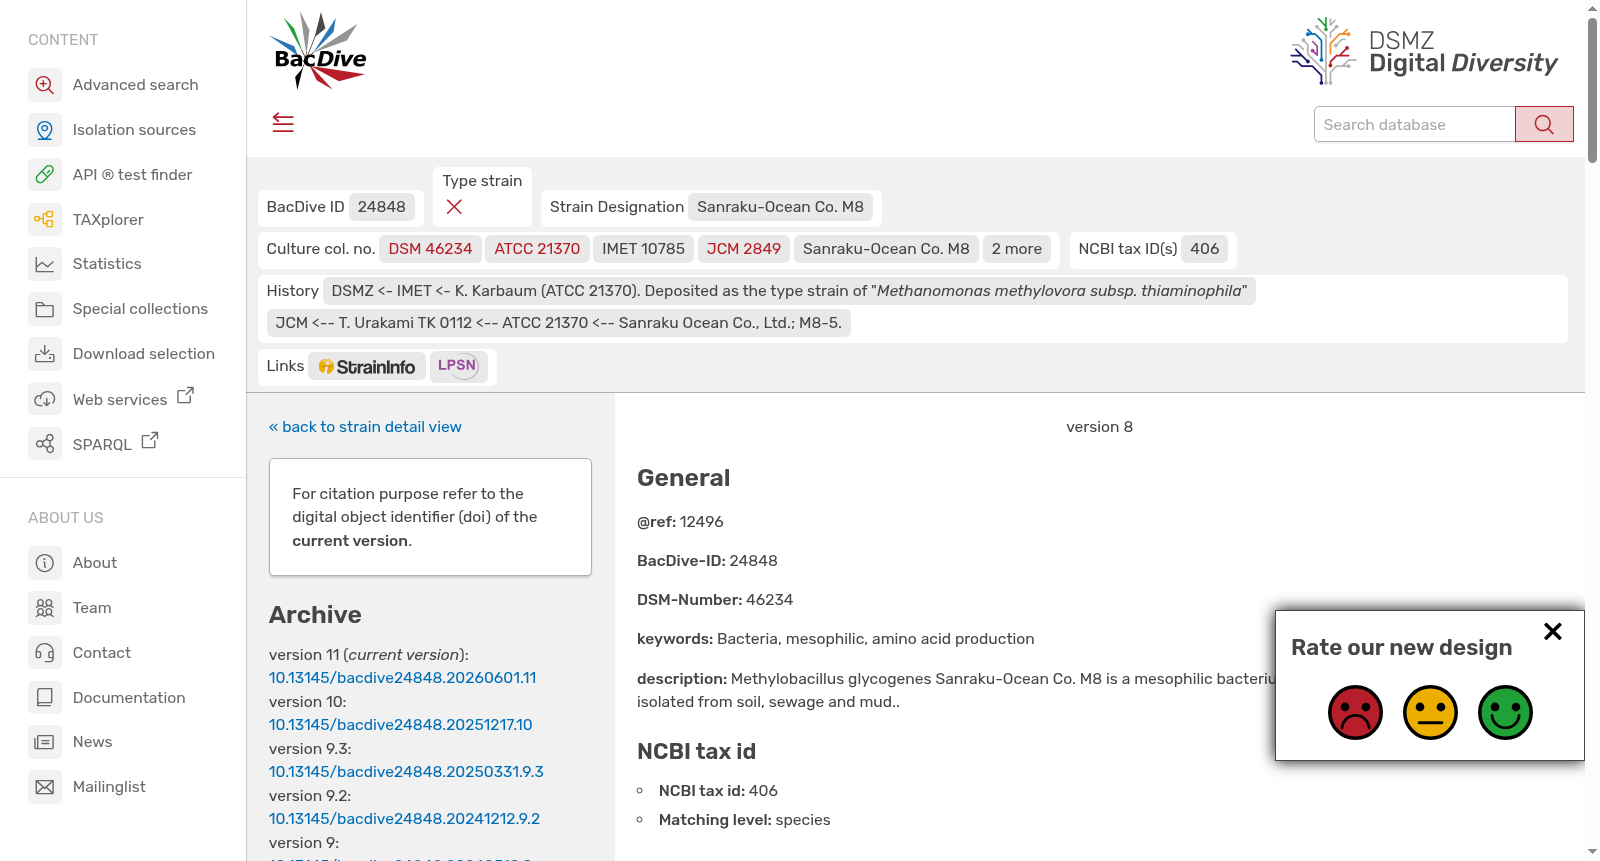Open version 11 DOI link

[x=402, y=678]
